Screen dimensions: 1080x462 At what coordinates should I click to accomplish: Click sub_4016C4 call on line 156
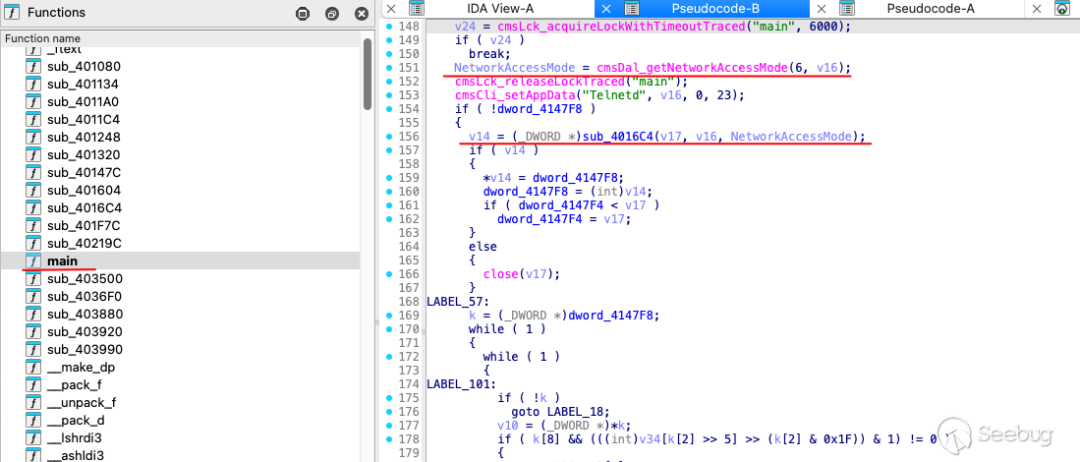pyautogui.click(x=618, y=136)
